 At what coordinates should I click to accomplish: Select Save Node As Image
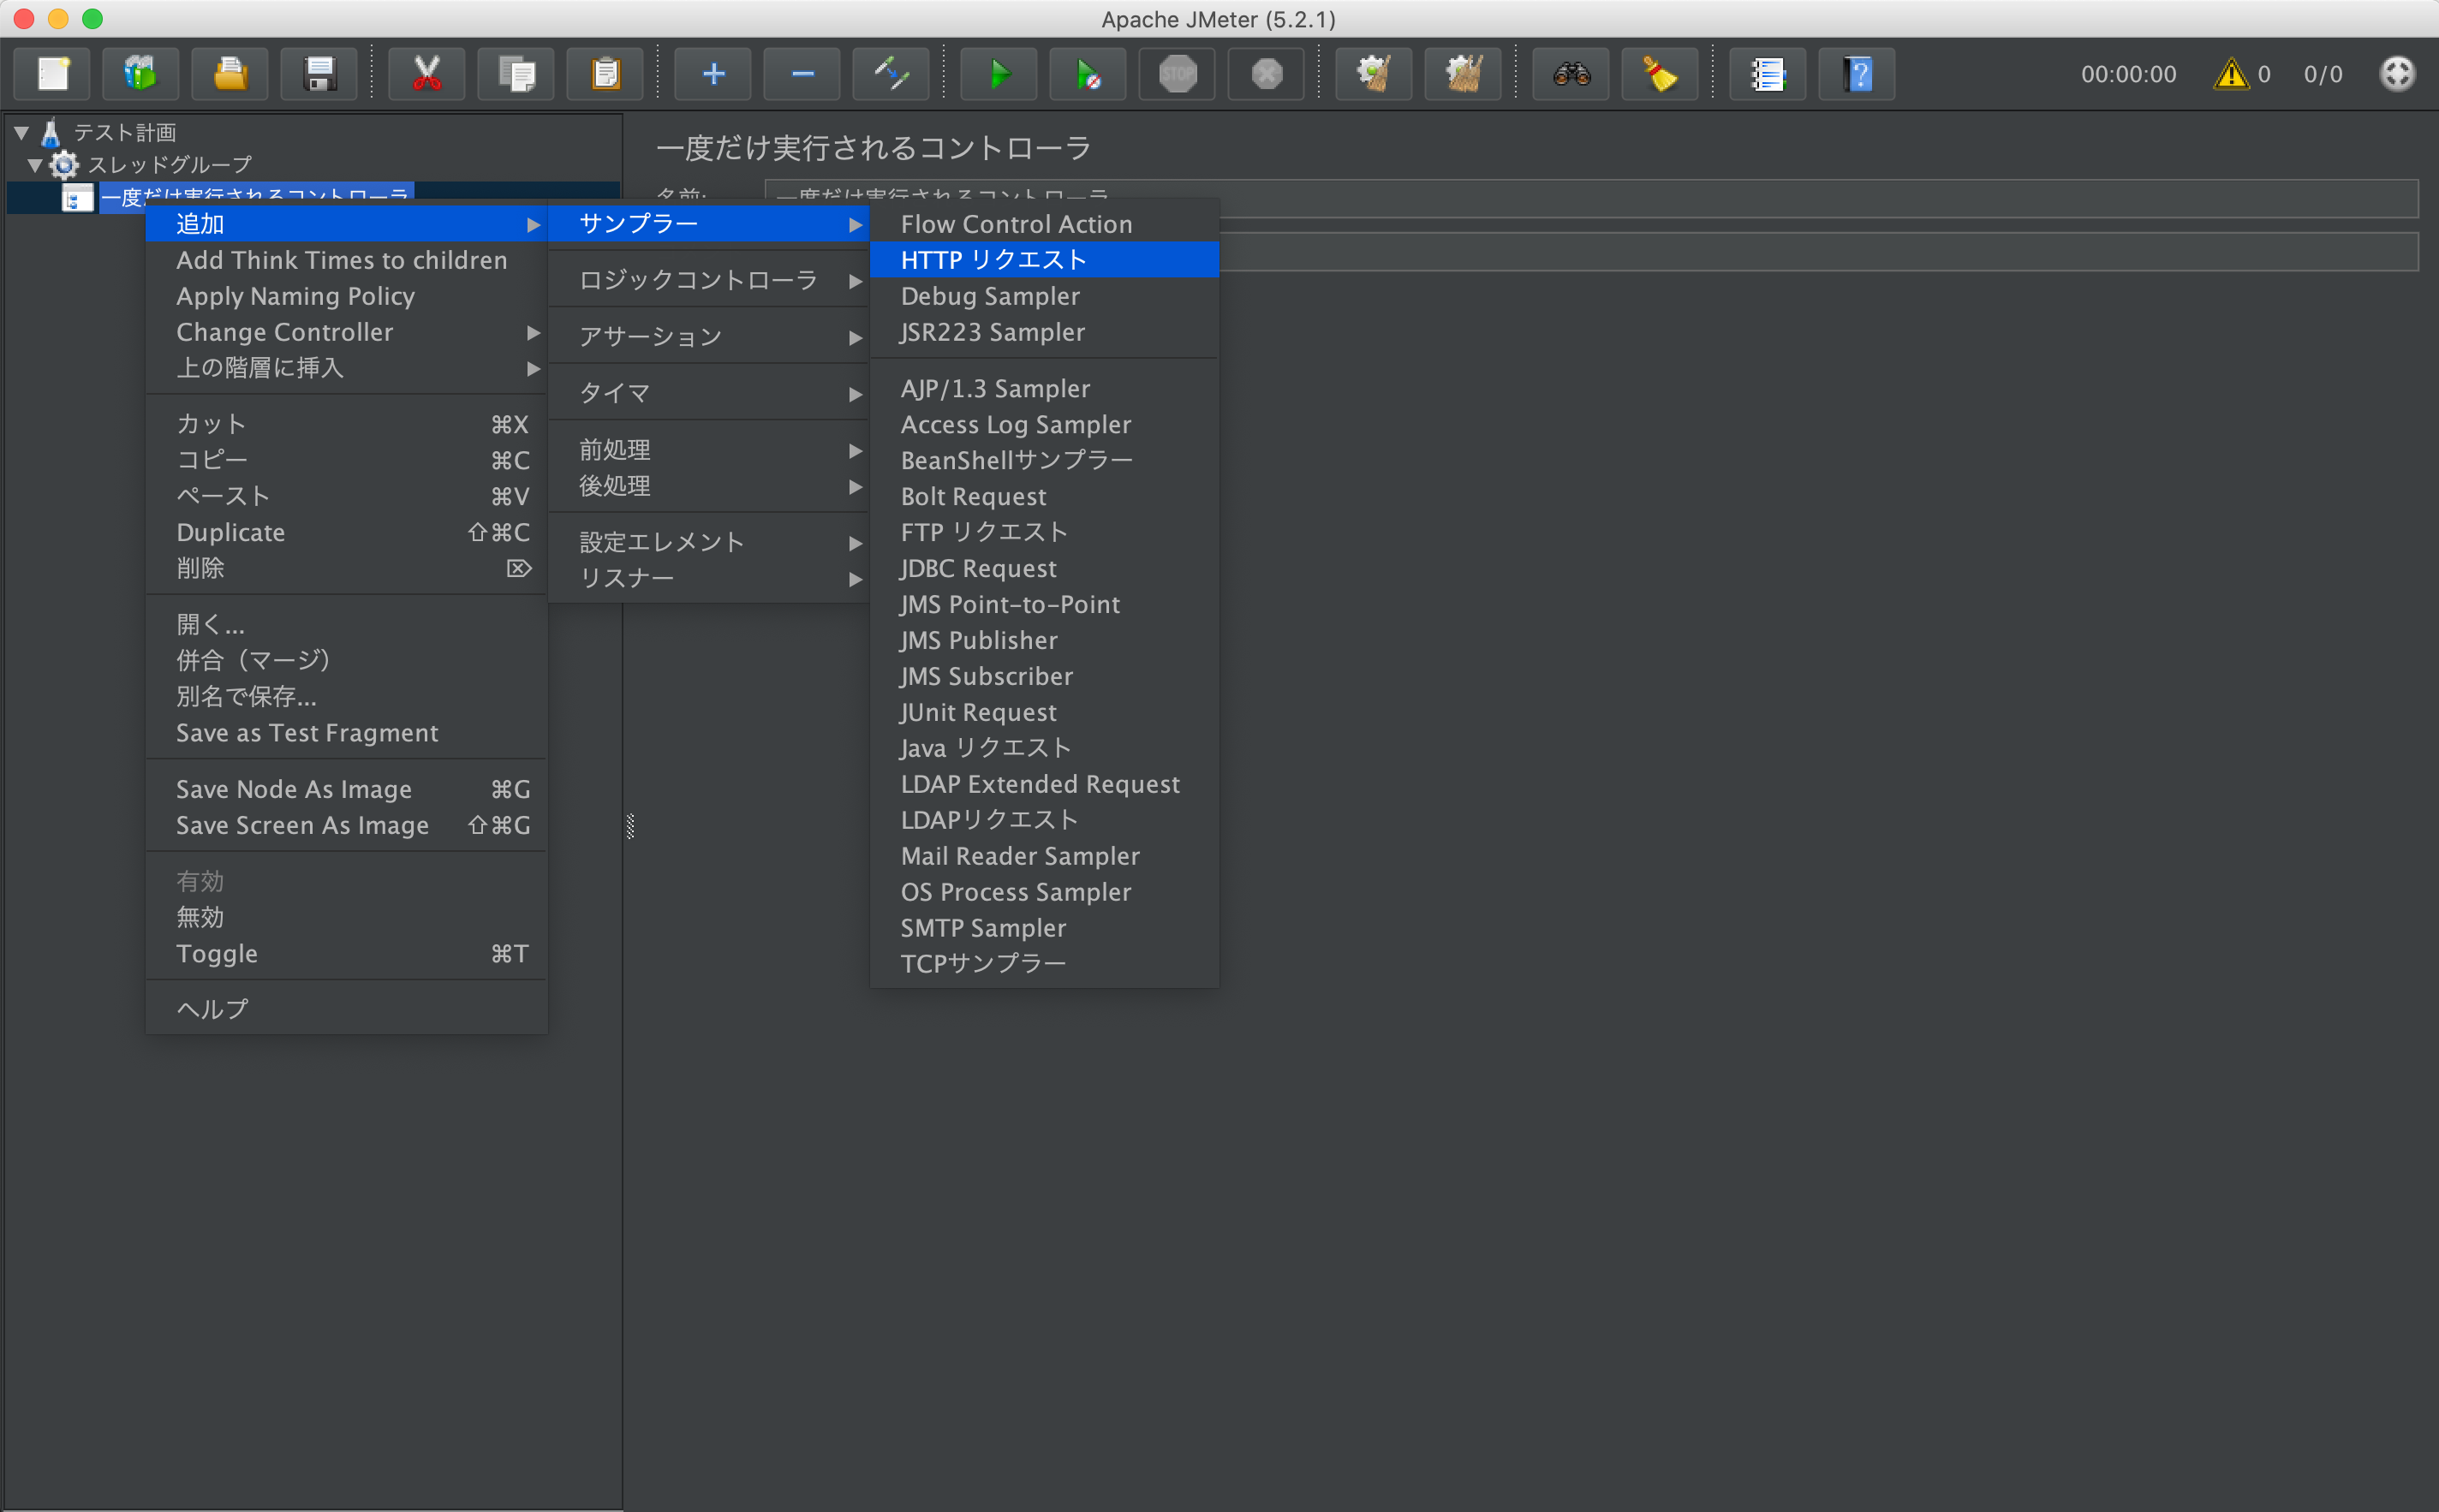346,789
